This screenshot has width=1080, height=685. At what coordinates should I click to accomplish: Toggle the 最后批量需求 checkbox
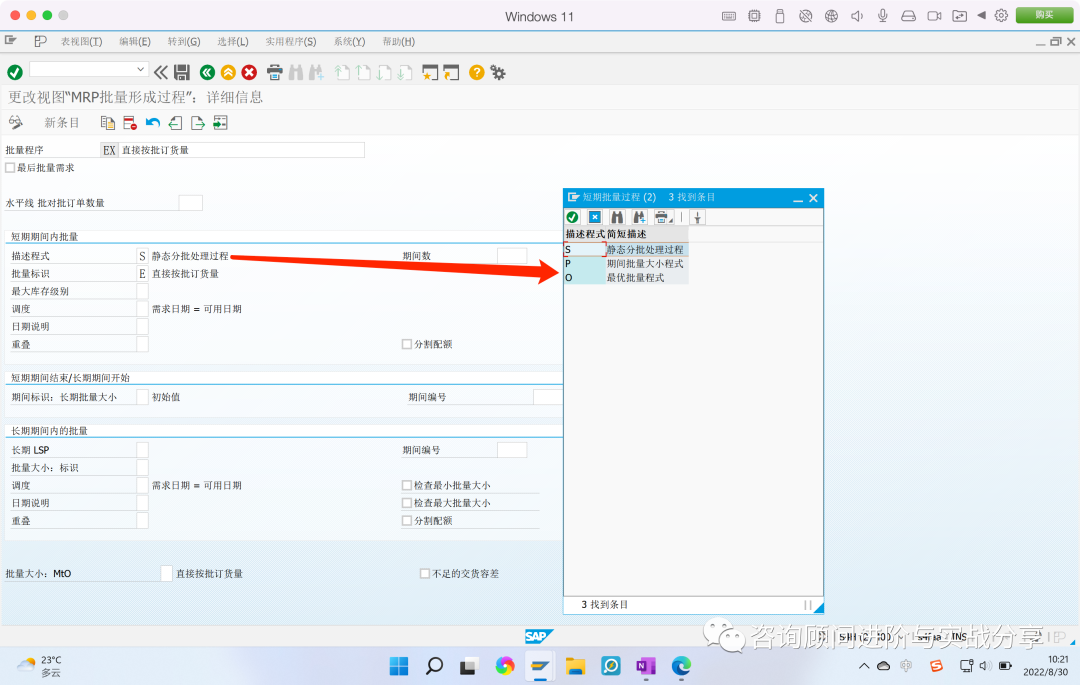tap(10, 167)
